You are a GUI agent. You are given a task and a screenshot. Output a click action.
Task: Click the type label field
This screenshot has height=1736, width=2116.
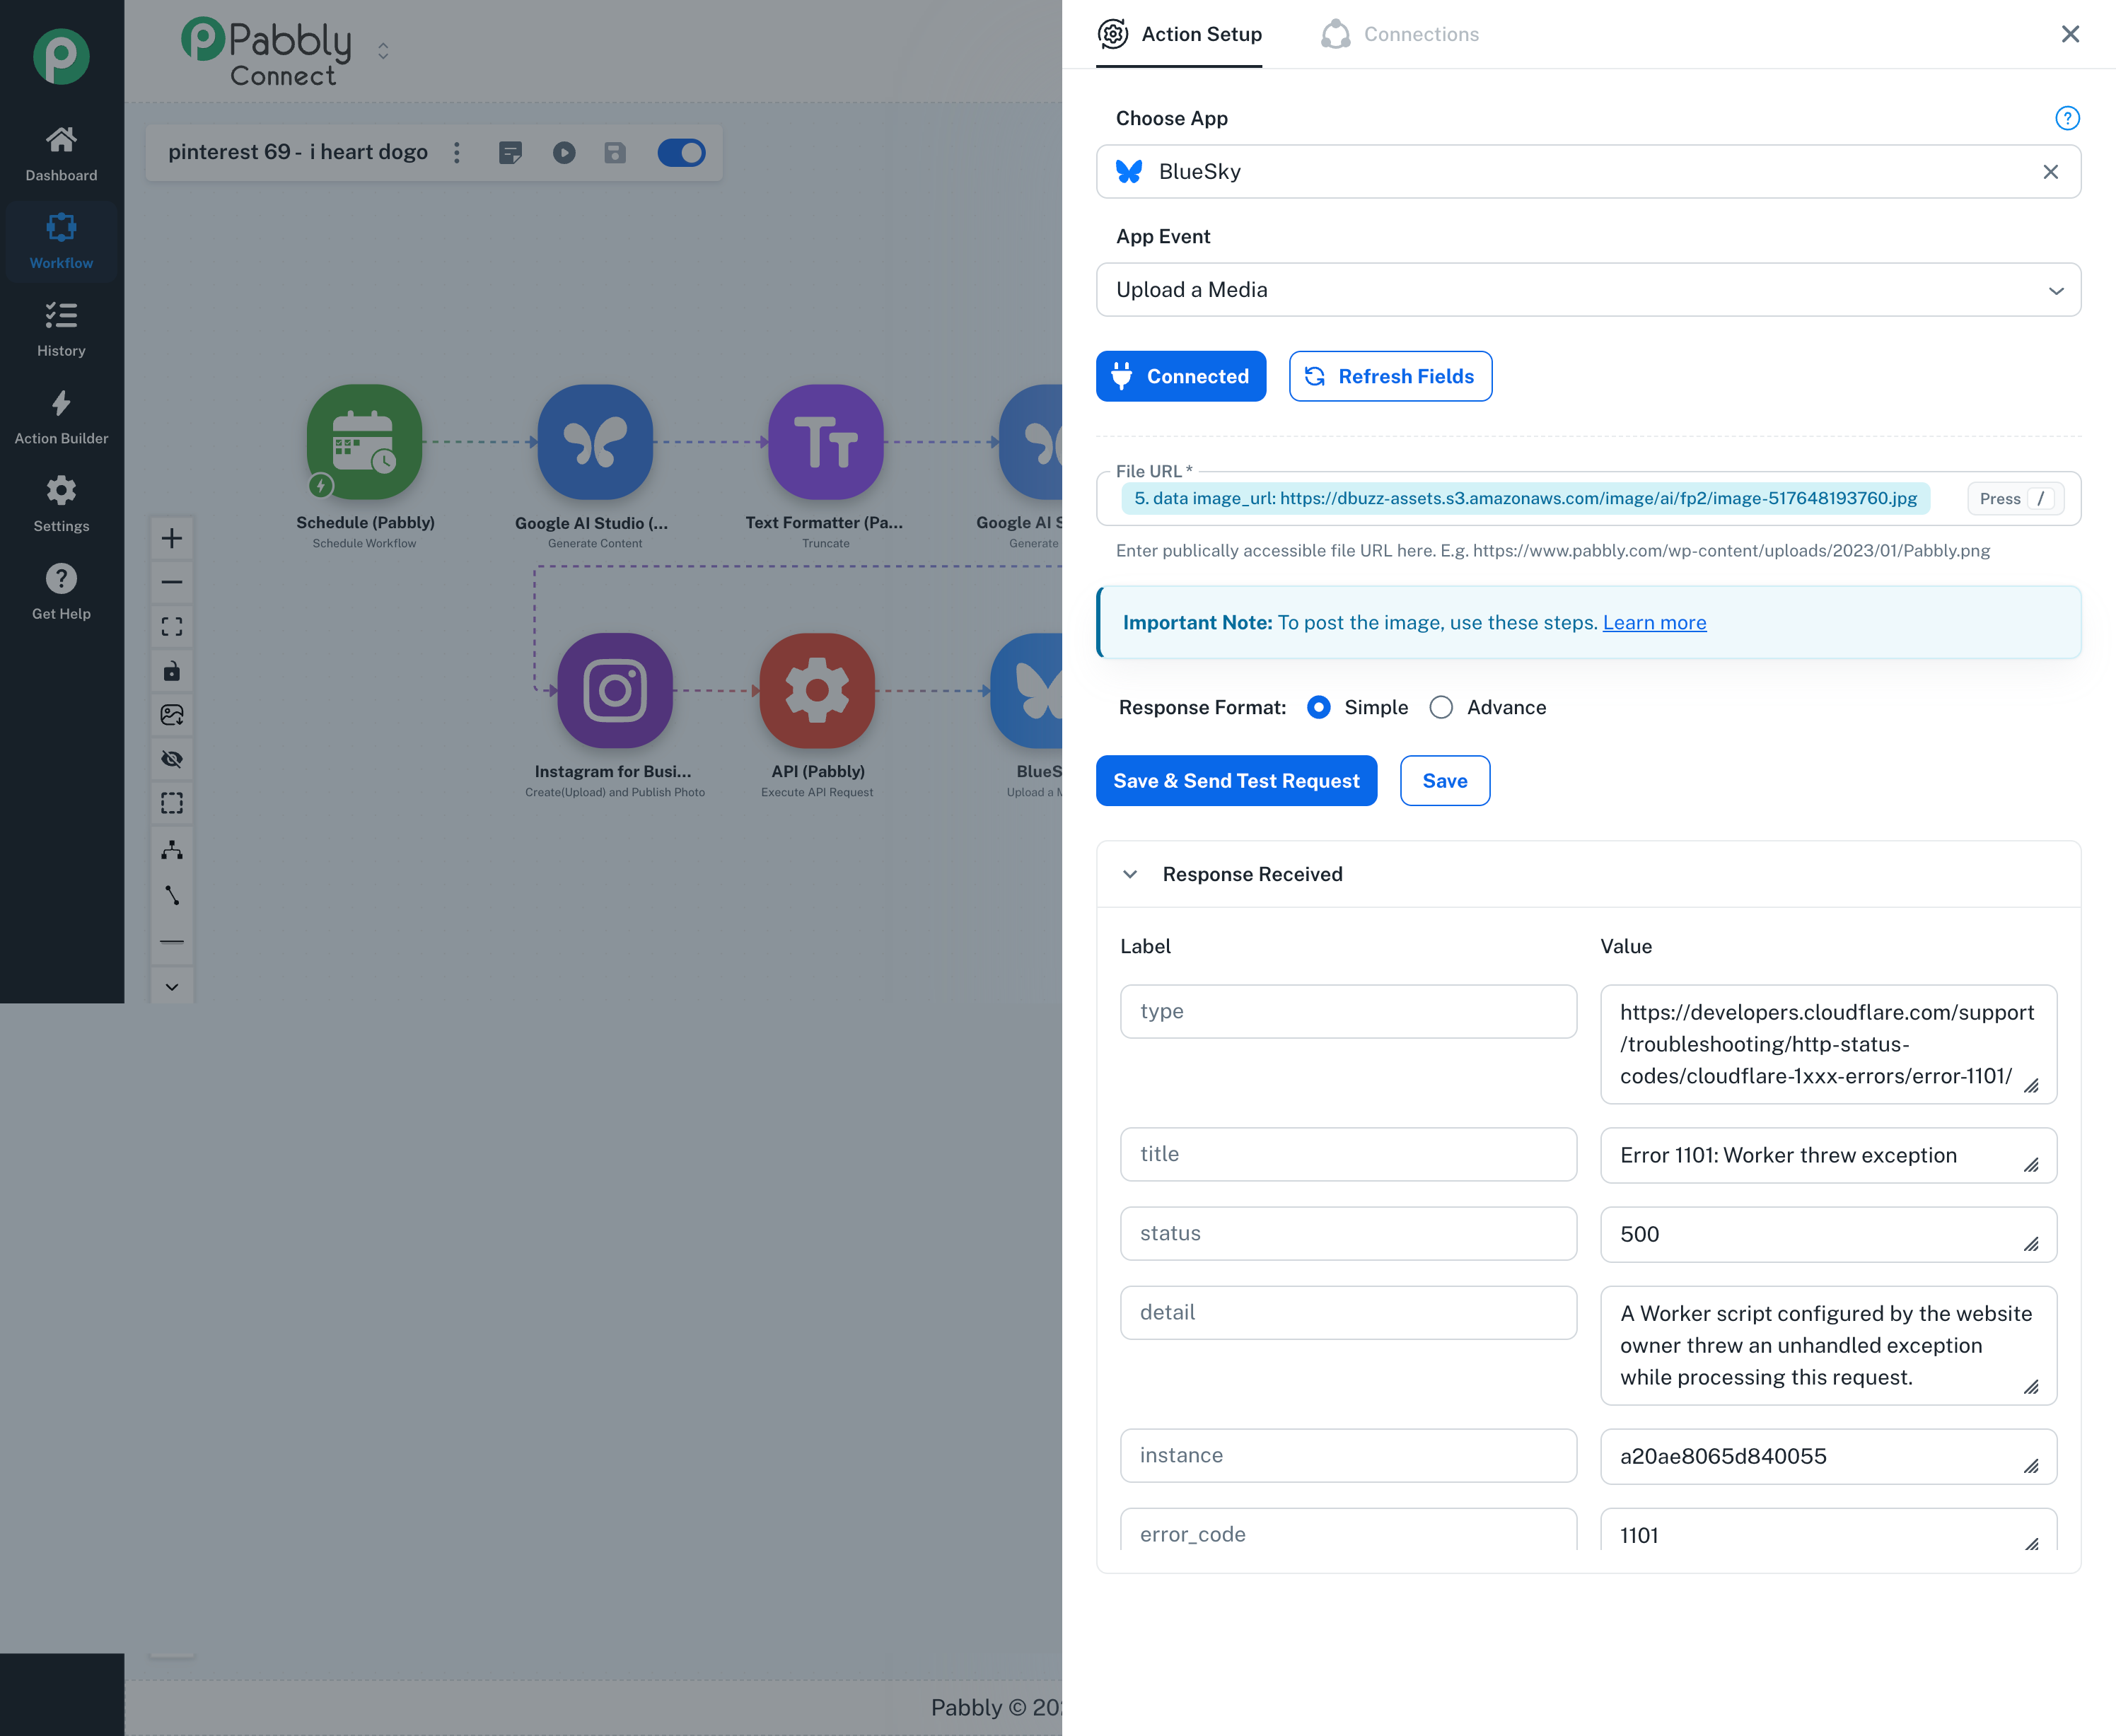[1348, 1011]
